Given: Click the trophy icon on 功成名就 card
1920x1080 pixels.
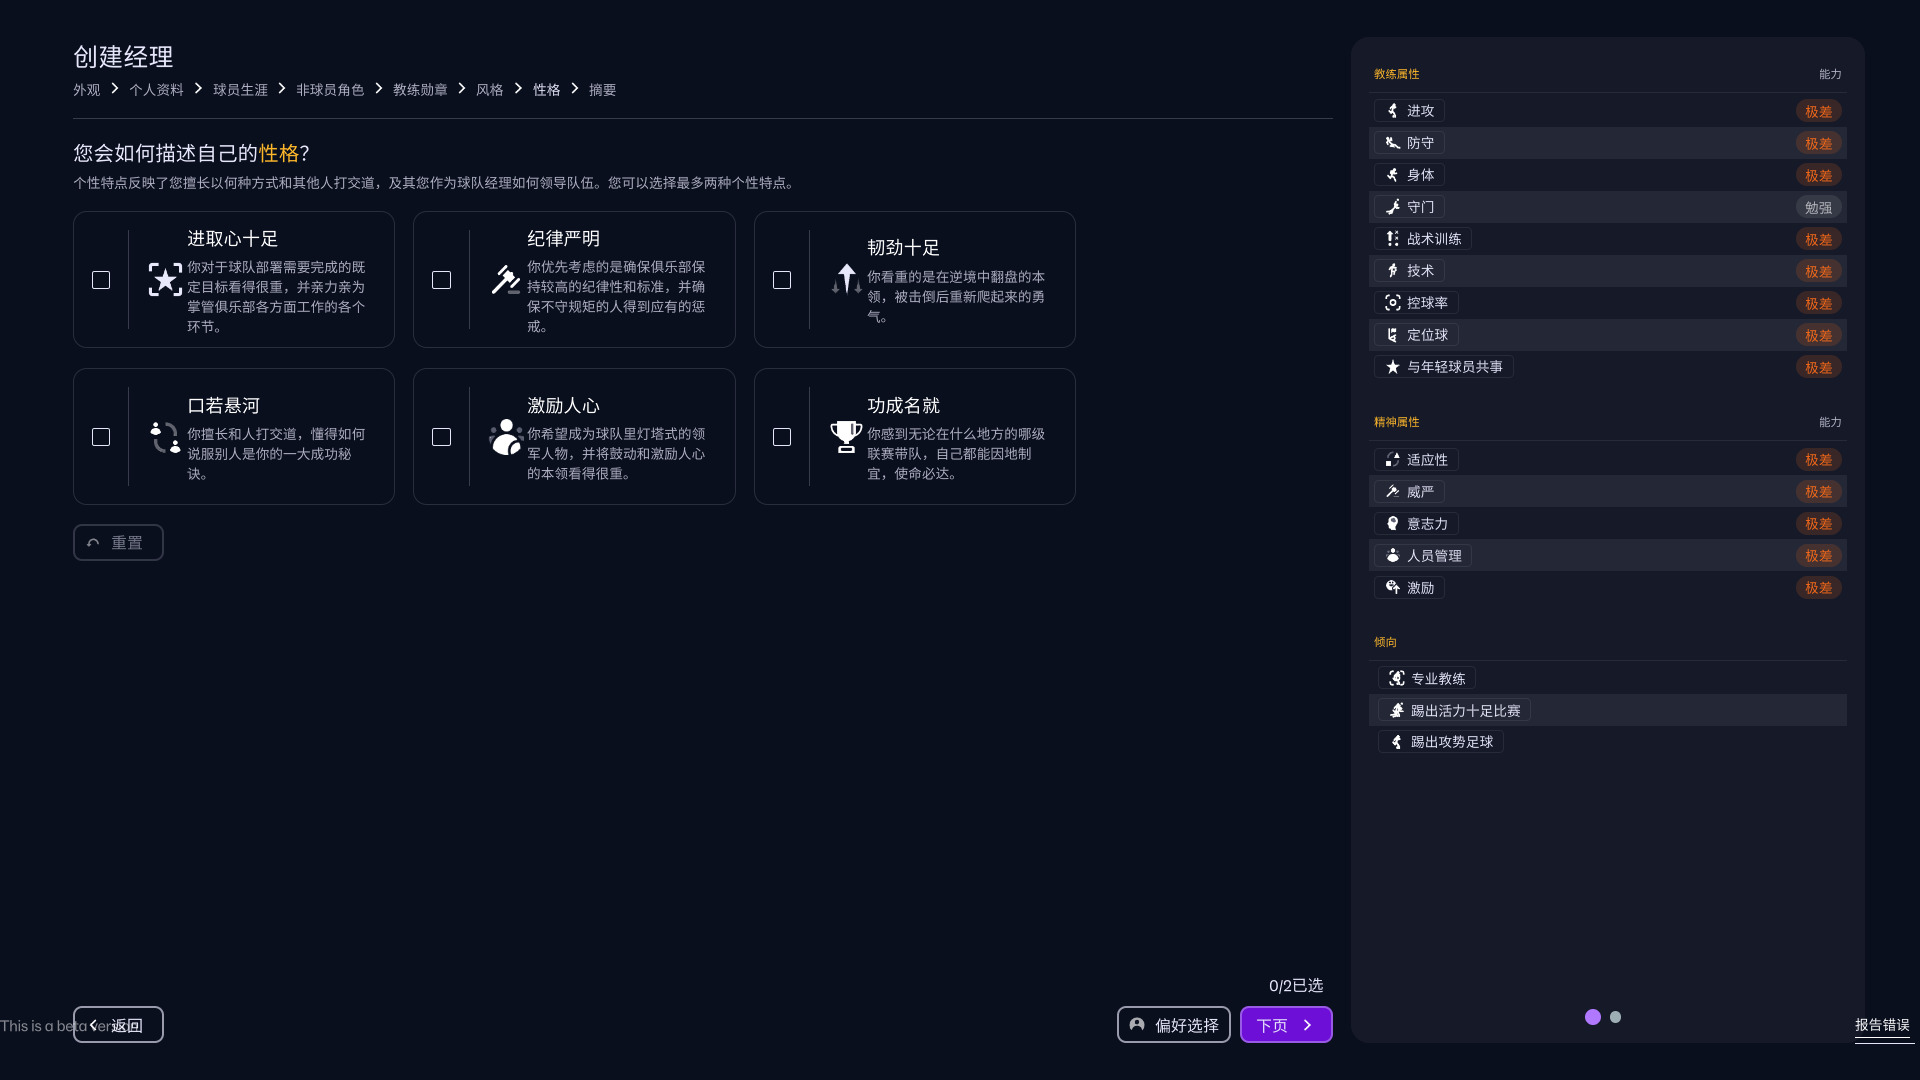Looking at the screenshot, I should click(846, 437).
